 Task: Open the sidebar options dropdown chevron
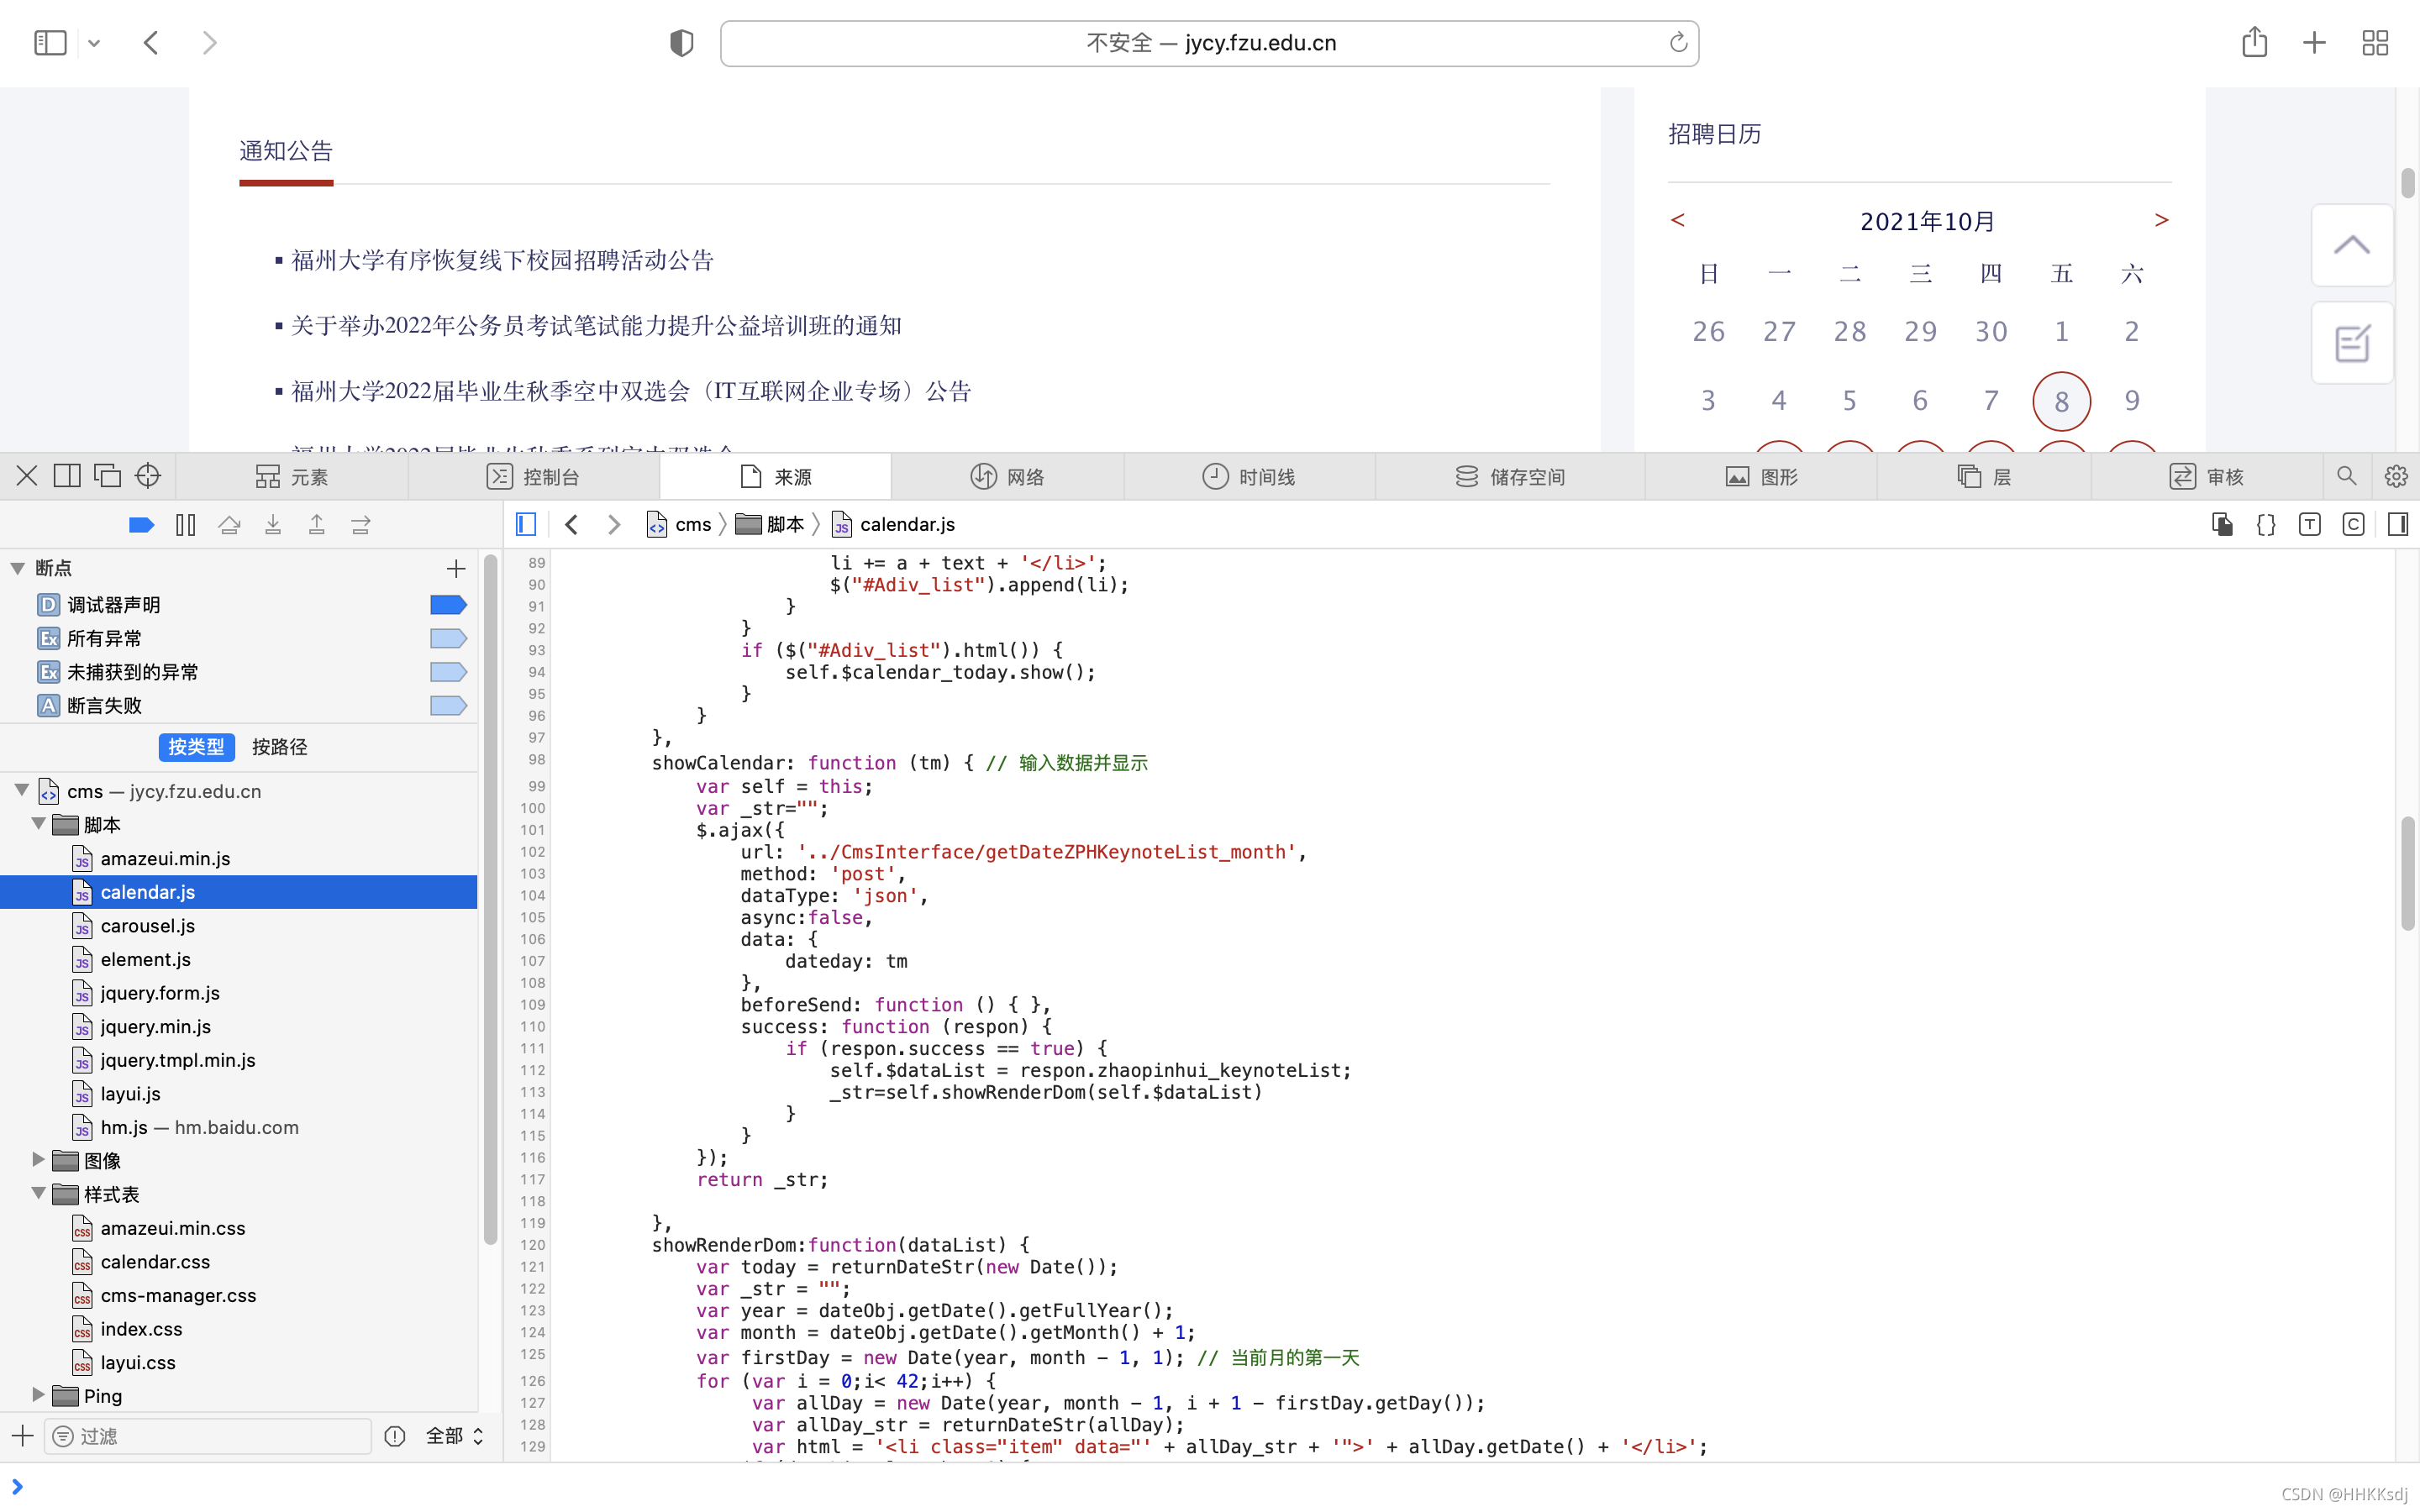pos(94,43)
